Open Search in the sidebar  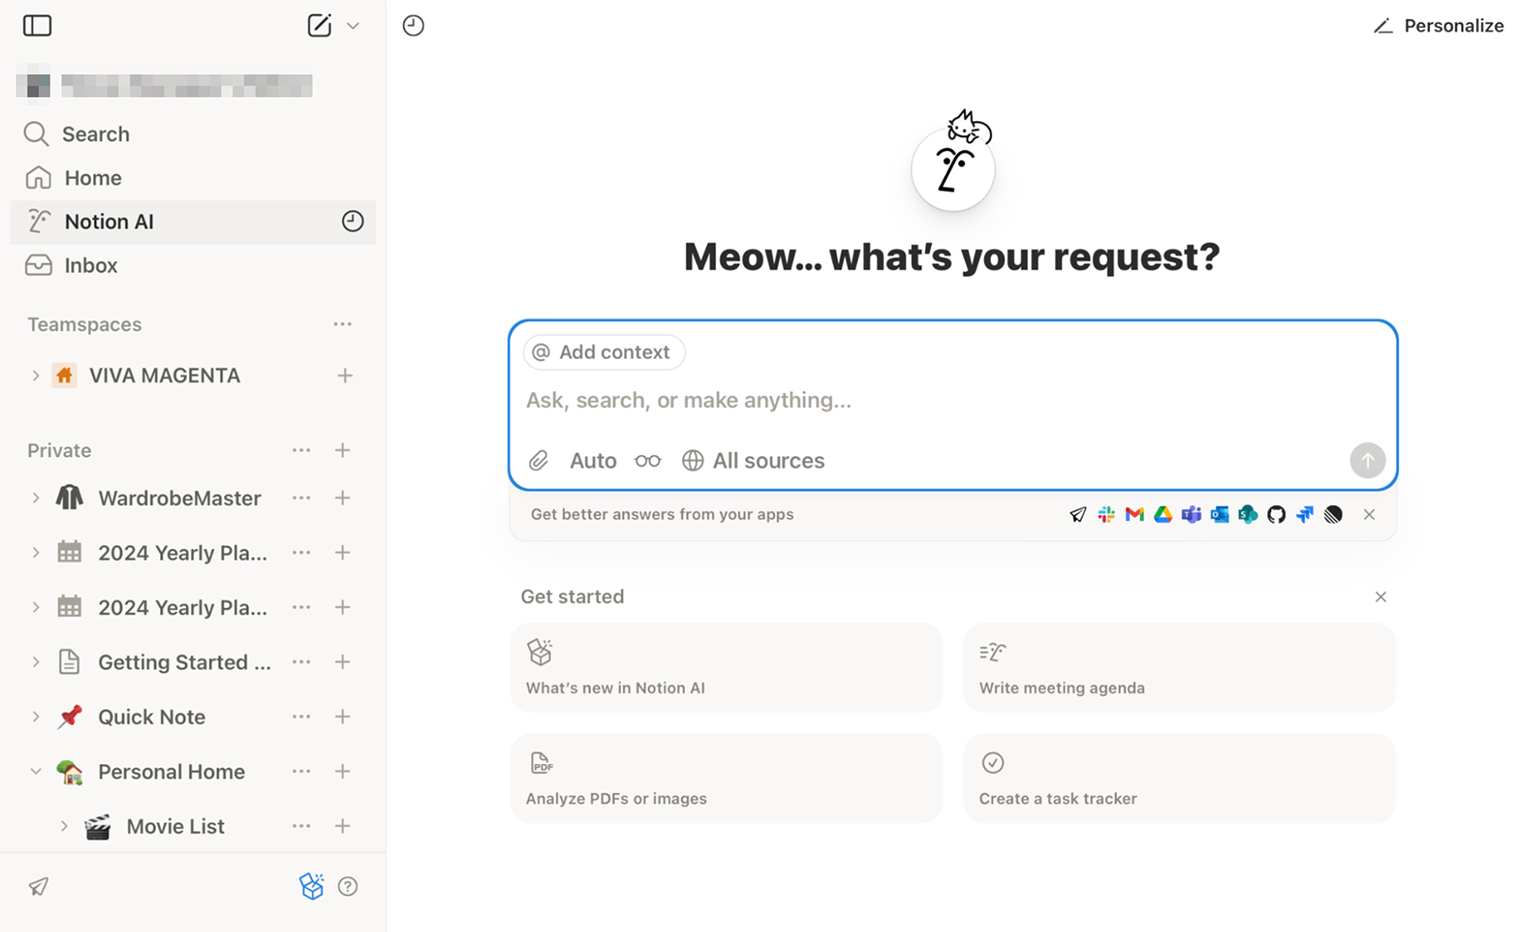click(x=95, y=134)
